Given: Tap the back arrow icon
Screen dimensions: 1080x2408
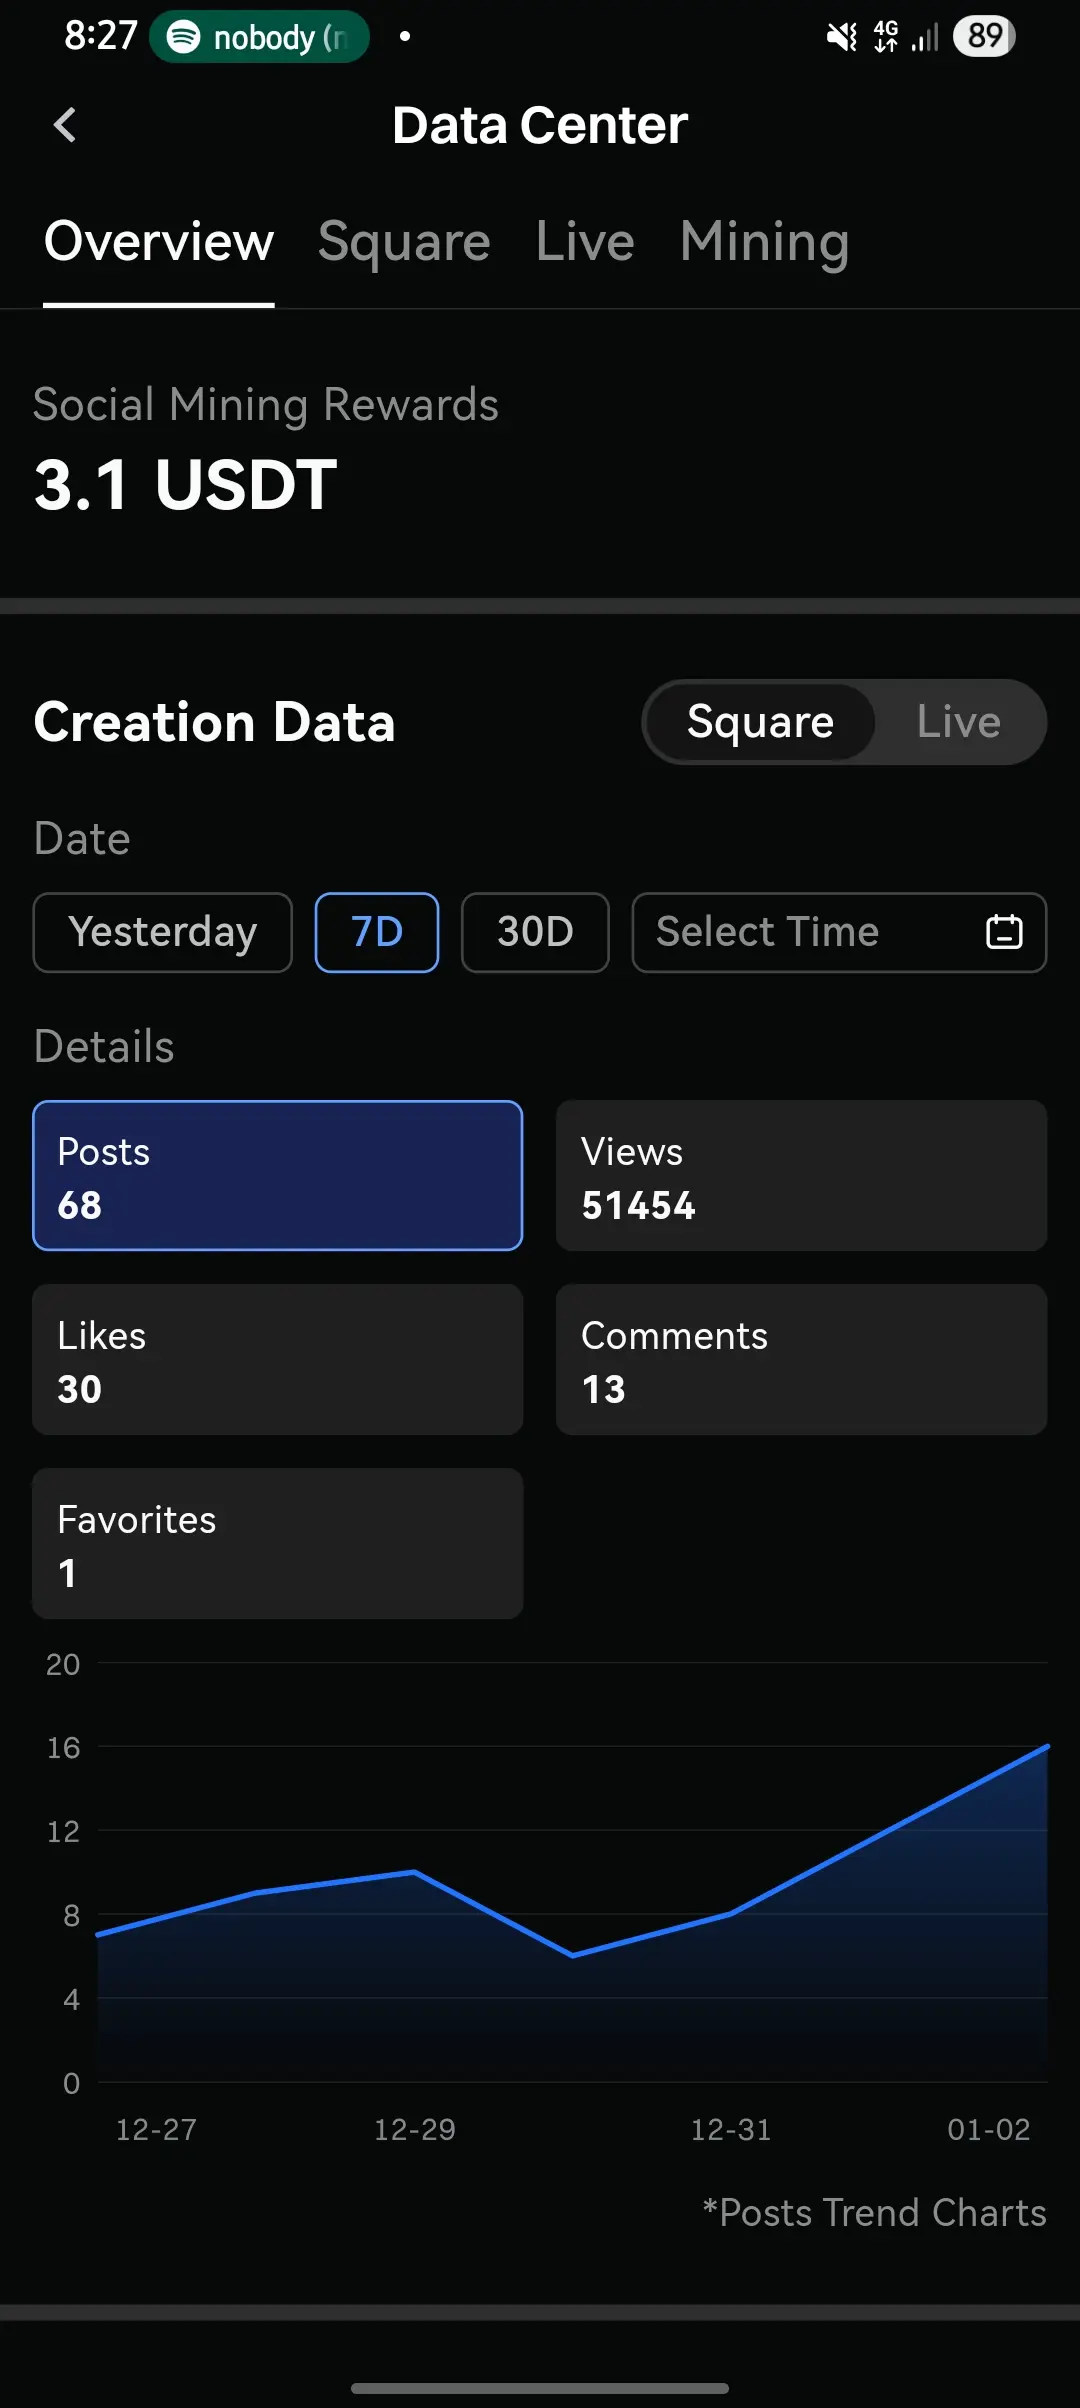Looking at the screenshot, I should (65, 126).
